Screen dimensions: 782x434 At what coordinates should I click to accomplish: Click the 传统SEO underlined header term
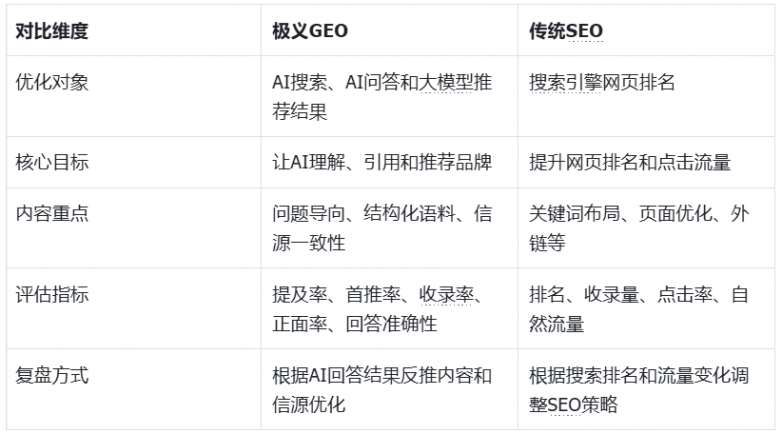click(x=566, y=31)
